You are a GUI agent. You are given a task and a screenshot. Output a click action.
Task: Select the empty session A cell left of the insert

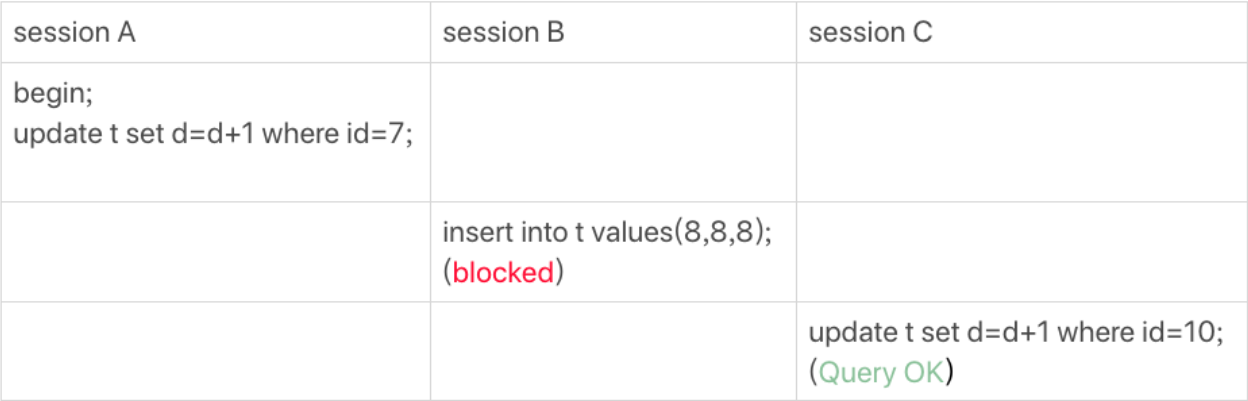215,252
